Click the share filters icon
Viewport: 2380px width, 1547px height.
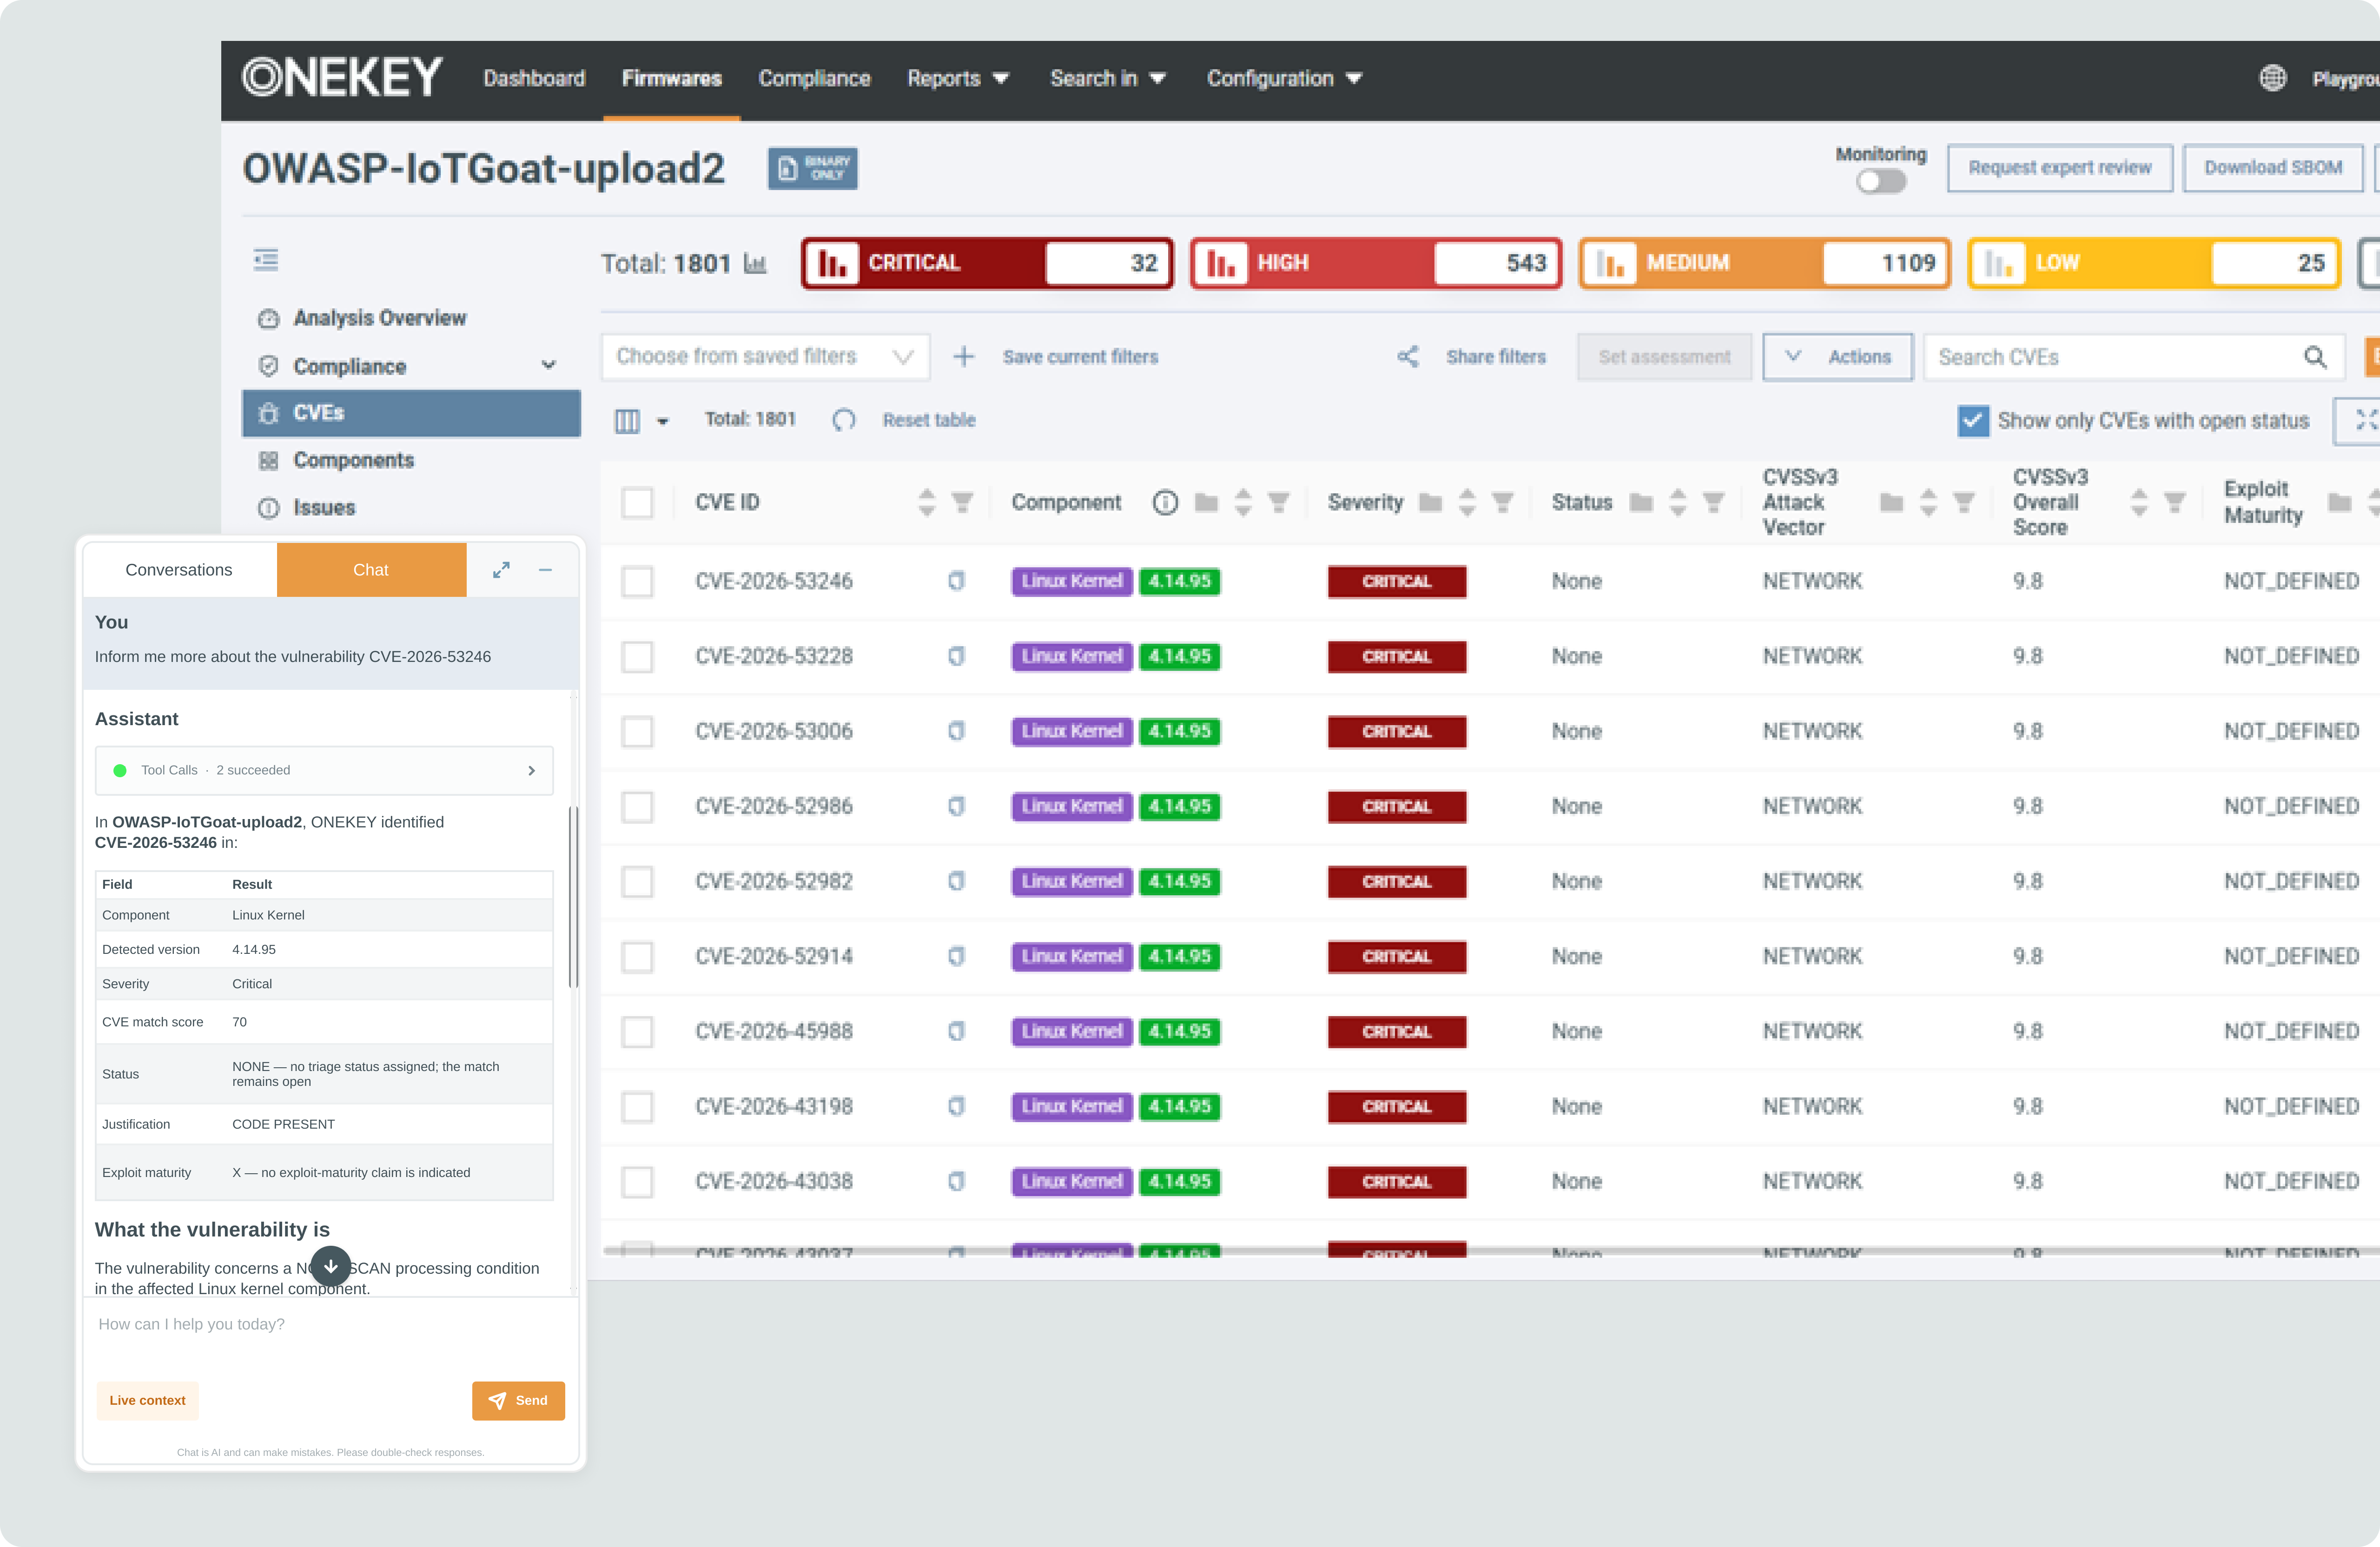[1408, 356]
